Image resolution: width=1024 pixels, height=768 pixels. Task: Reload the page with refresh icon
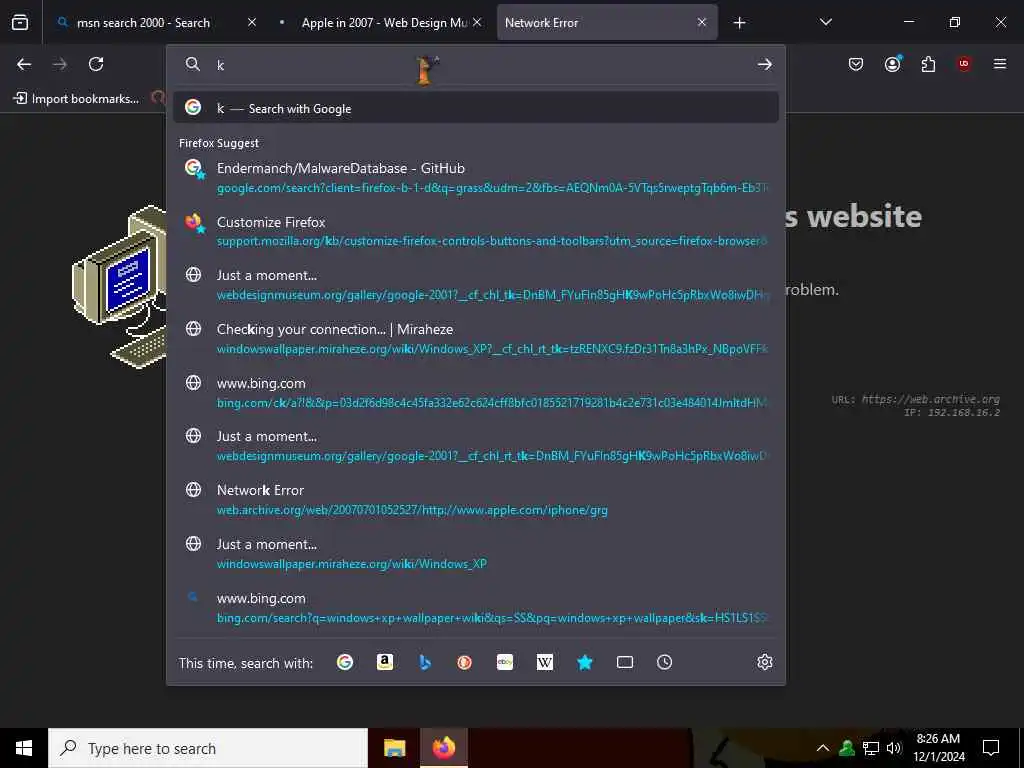[x=96, y=64]
